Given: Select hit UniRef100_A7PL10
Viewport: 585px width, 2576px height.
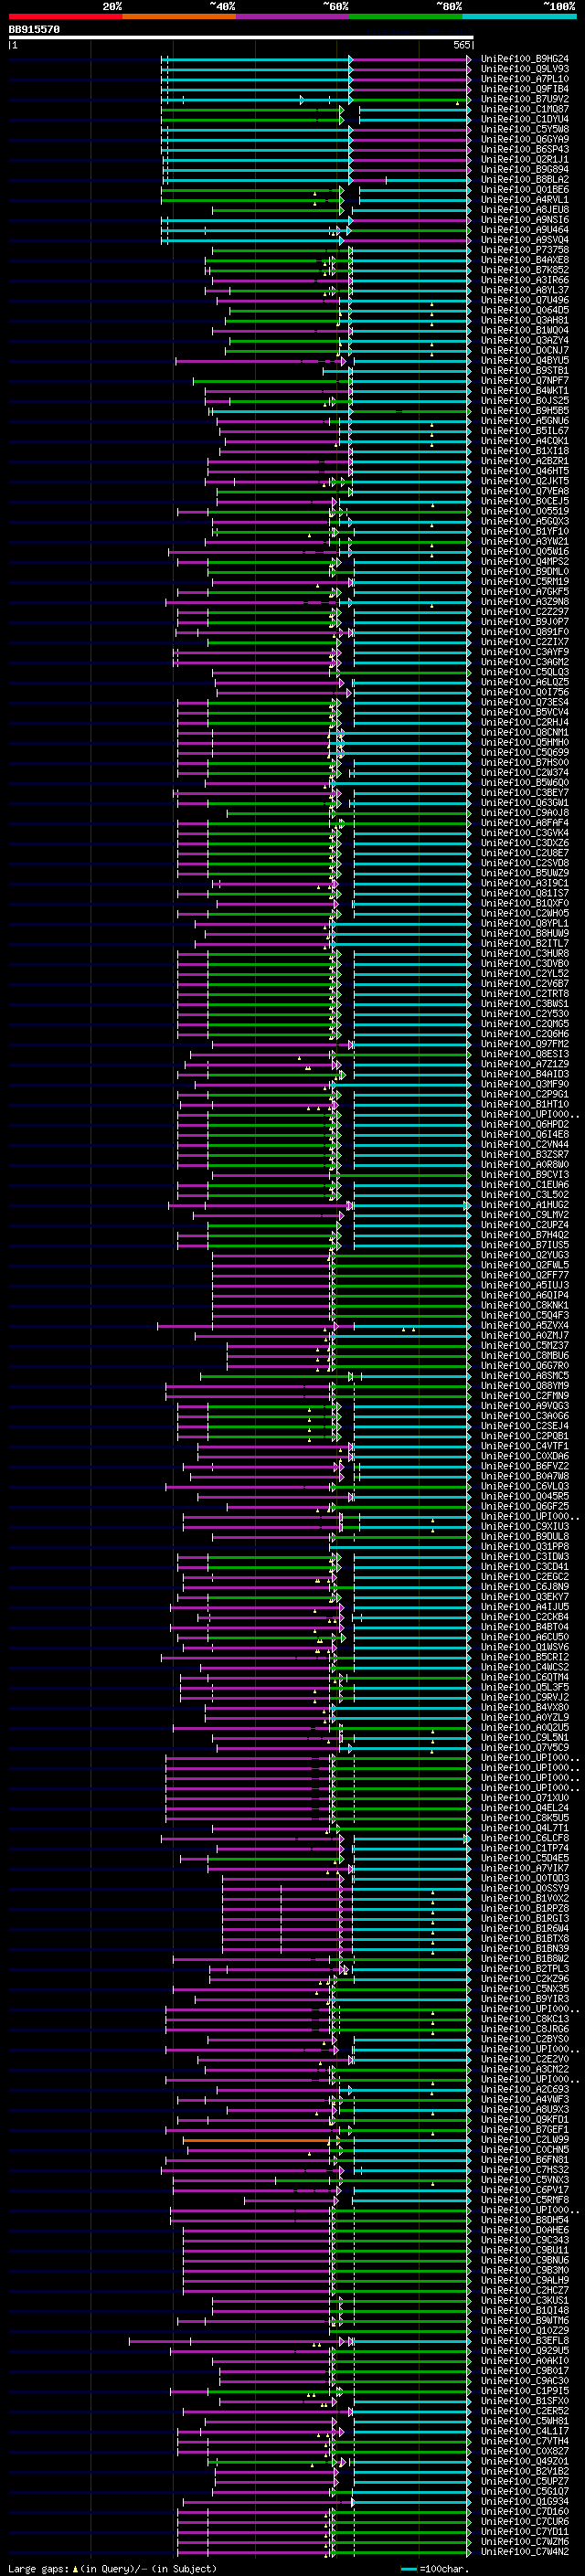Looking at the screenshot, I should pyautogui.click(x=524, y=79).
